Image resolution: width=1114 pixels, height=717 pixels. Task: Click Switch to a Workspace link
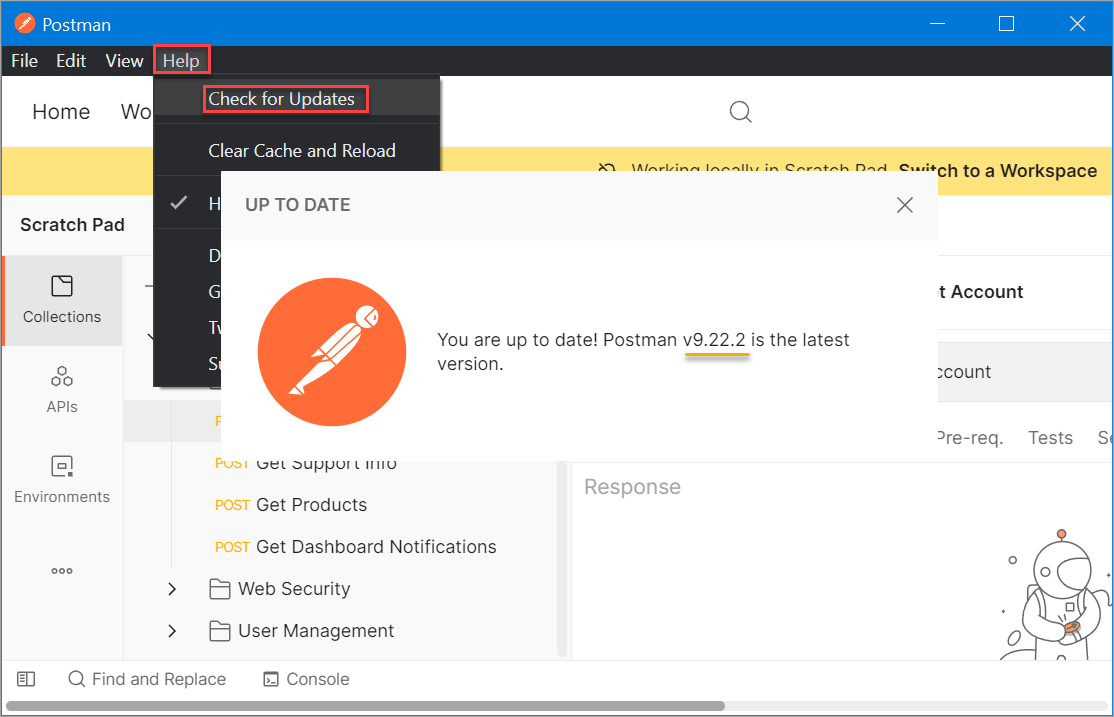click(x=997, y=171)
